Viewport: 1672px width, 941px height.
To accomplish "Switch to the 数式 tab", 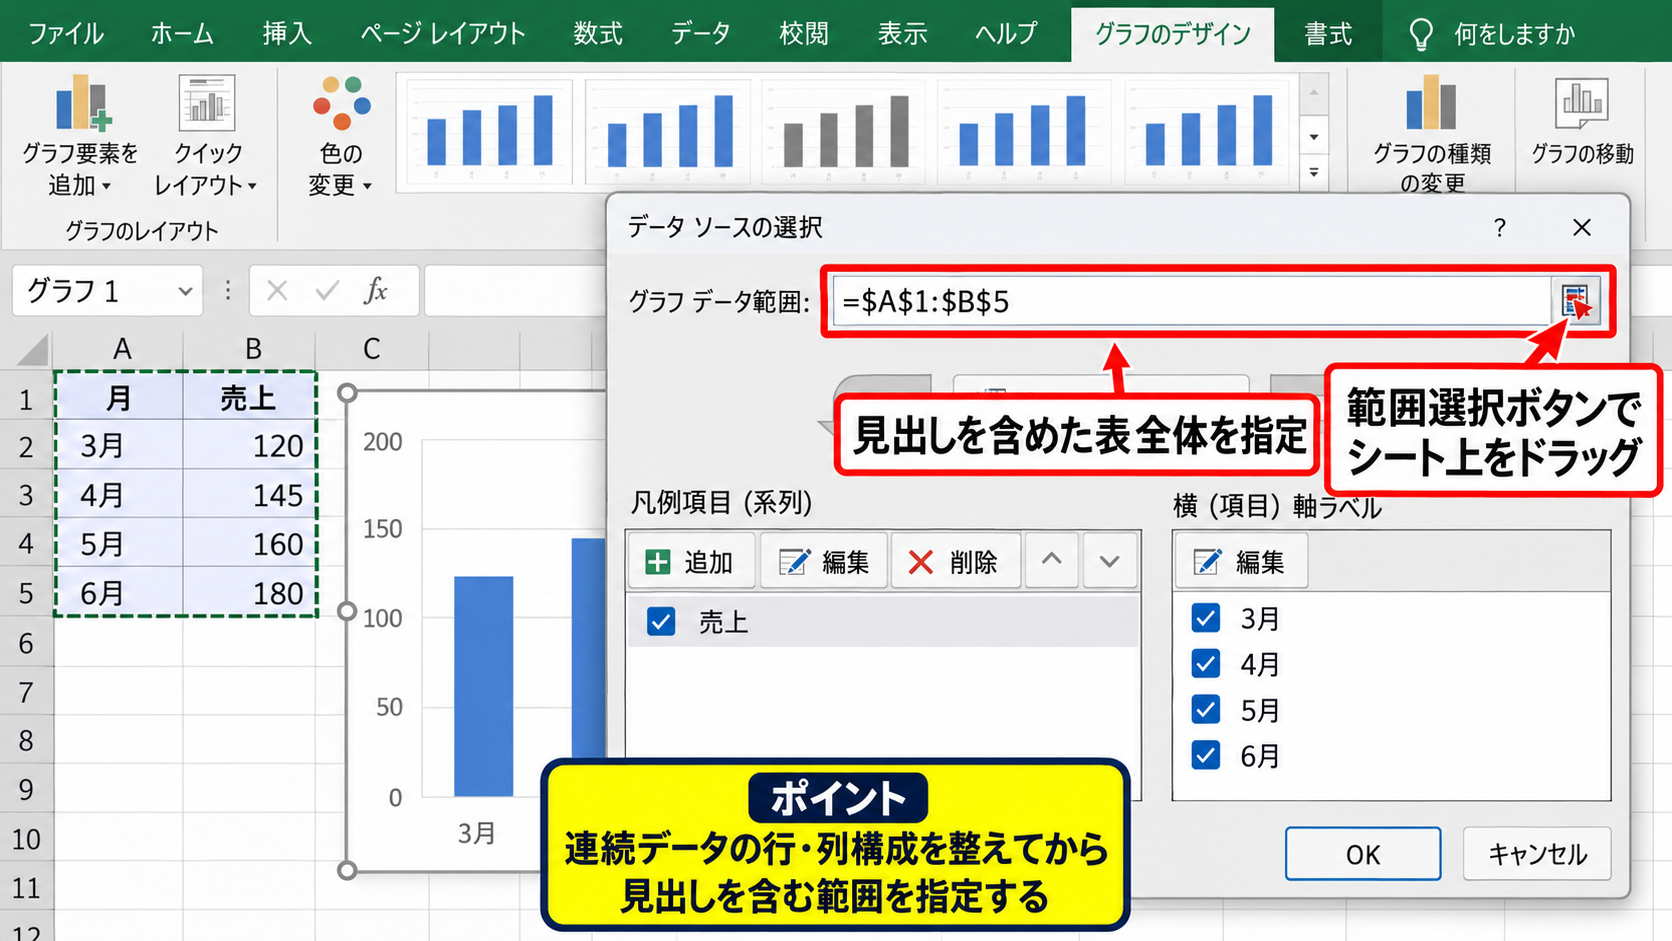I will (598, 34).
